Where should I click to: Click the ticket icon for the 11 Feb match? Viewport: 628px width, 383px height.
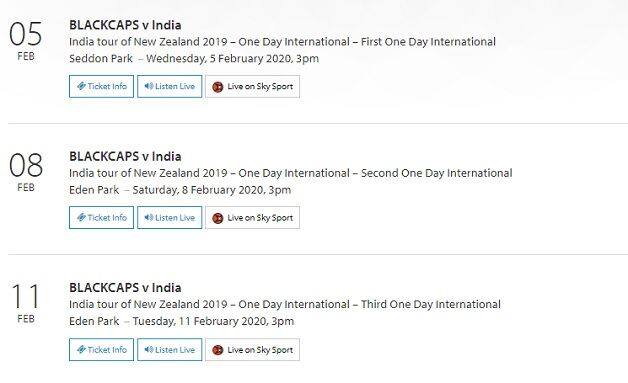[x=81, y=349]
